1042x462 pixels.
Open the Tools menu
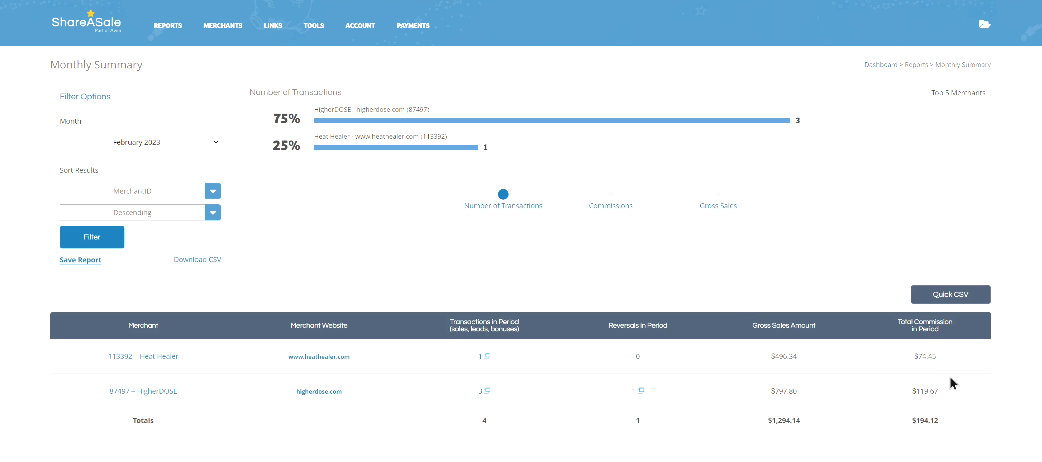coord(314,26)
